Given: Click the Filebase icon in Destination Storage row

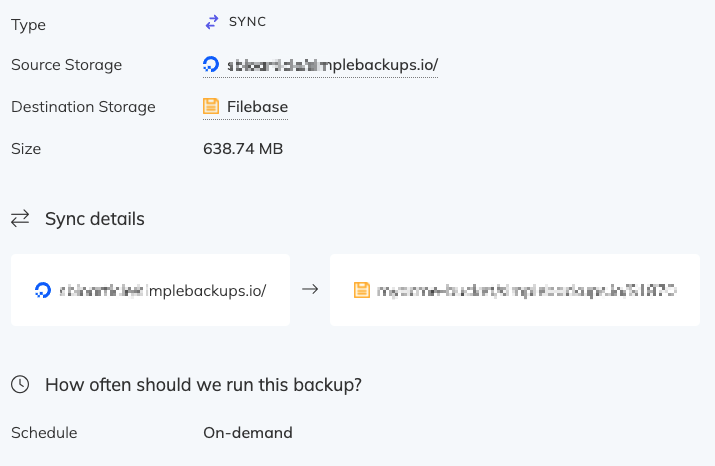Looking at the screenshot, I should click(x=211, y=107).
